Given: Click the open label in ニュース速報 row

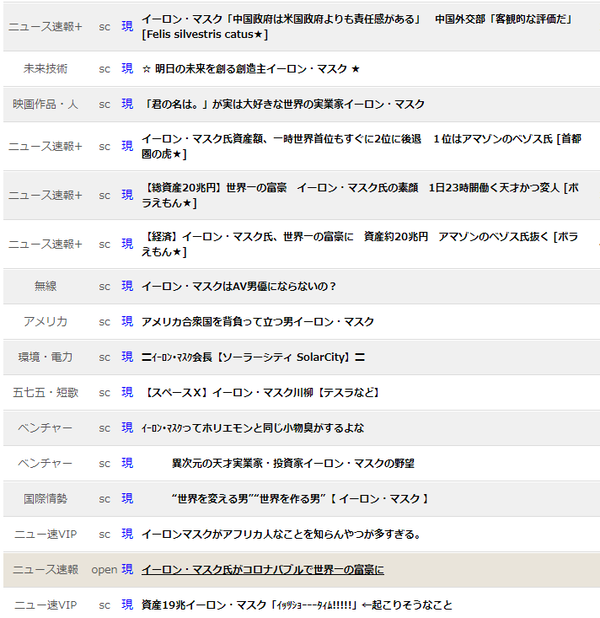Looking at the screenshot, I should coord(104,570).
